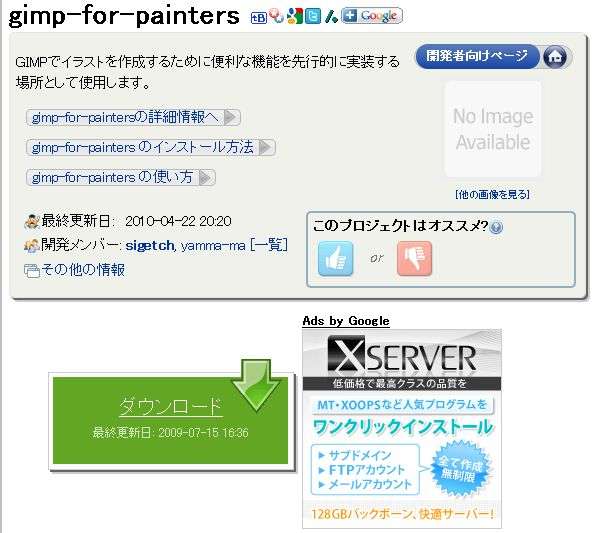Image resolution: width=596 pixels, height=533 pixels.
Task: Open yamma-ma member link
Action: [x=213, y=246]
